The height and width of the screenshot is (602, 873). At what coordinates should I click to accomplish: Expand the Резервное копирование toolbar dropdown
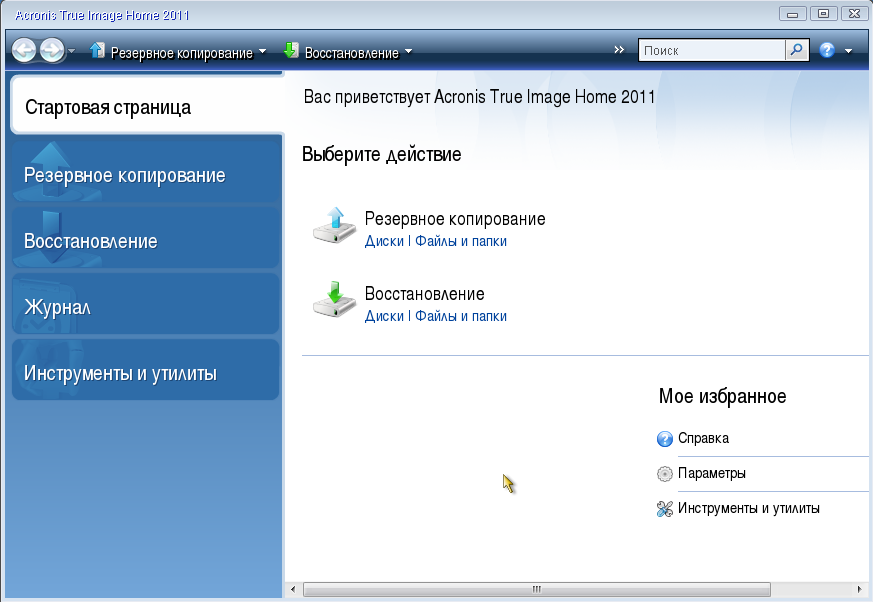point(262,52)
